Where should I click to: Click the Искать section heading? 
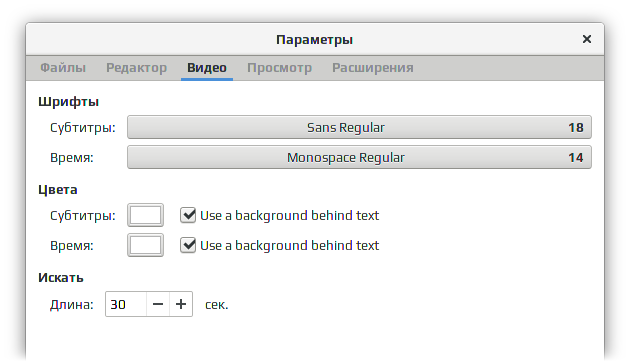pyautogui.click(x=61, y=278)
